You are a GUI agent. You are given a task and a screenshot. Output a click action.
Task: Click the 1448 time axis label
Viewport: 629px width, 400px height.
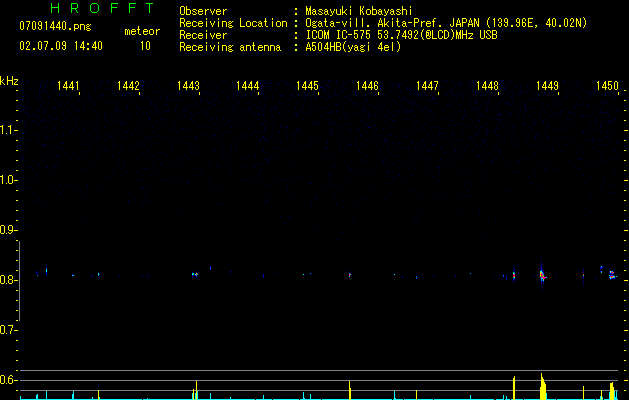pyautogui.click(x=487, y=86)
